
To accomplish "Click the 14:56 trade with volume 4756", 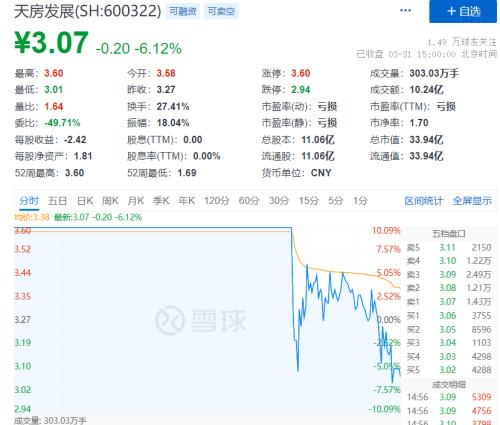I will [x=449, y=411].
